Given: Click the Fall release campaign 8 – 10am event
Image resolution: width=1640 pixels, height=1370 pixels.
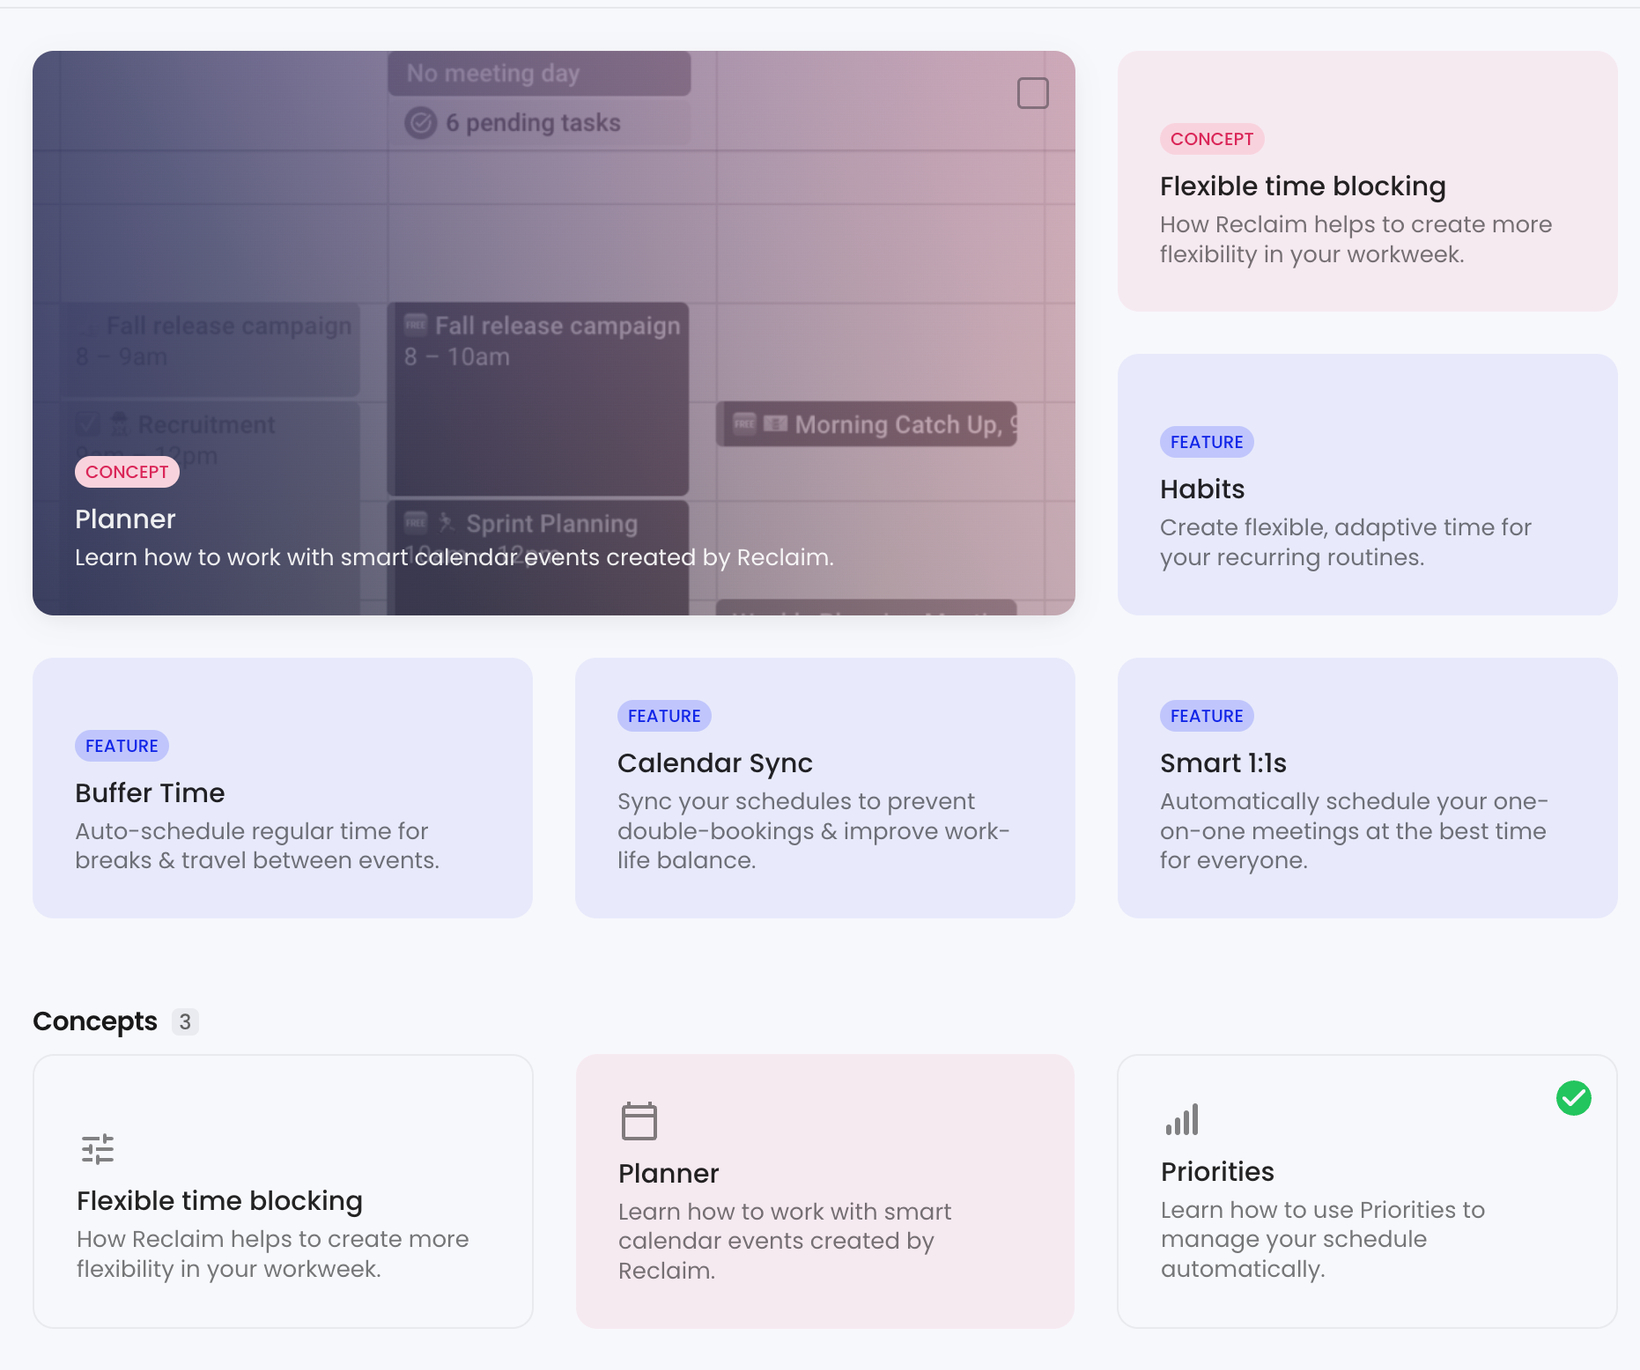Looking at the screenshot, I should [538, 399].
